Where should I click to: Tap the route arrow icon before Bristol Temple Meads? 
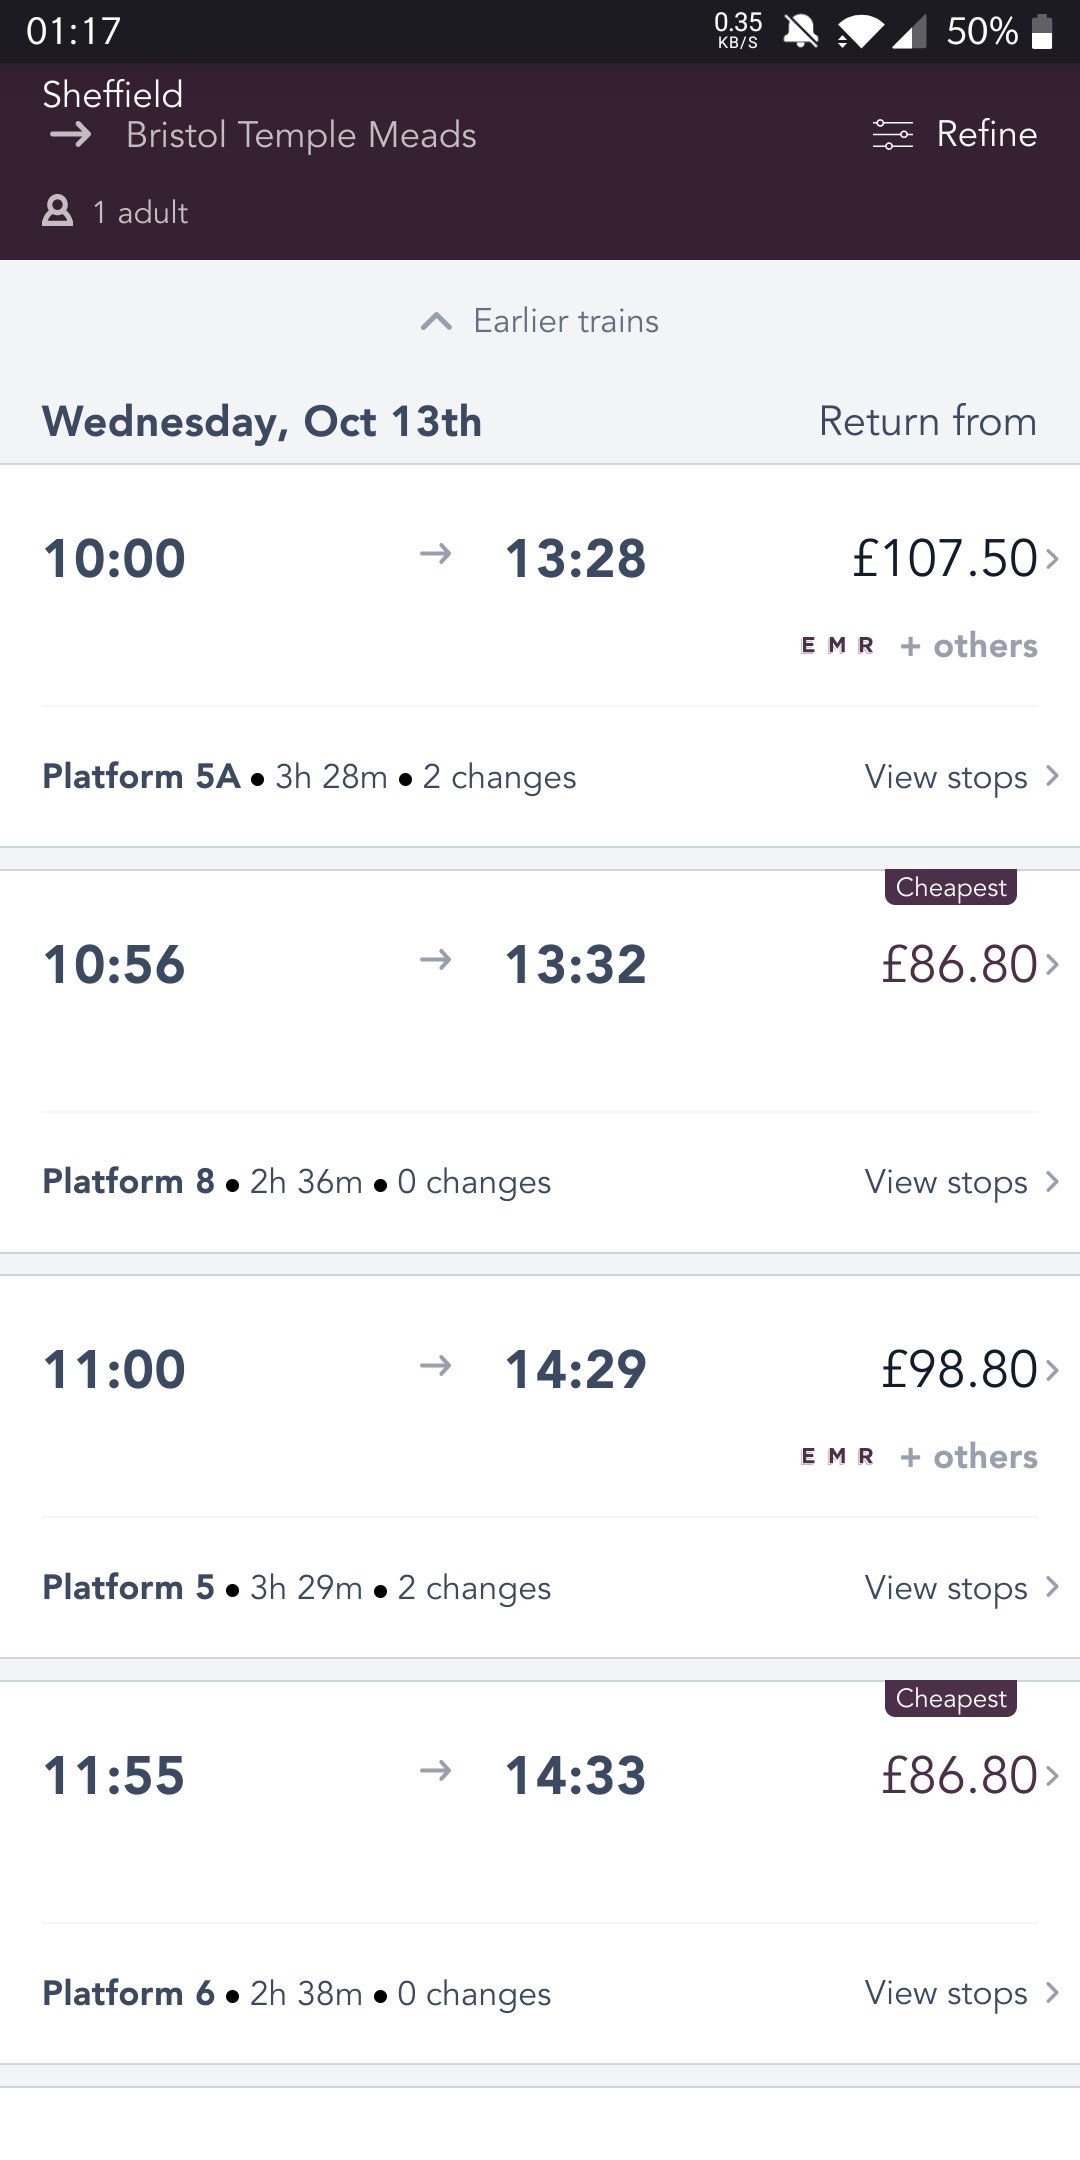pos(71,135)
